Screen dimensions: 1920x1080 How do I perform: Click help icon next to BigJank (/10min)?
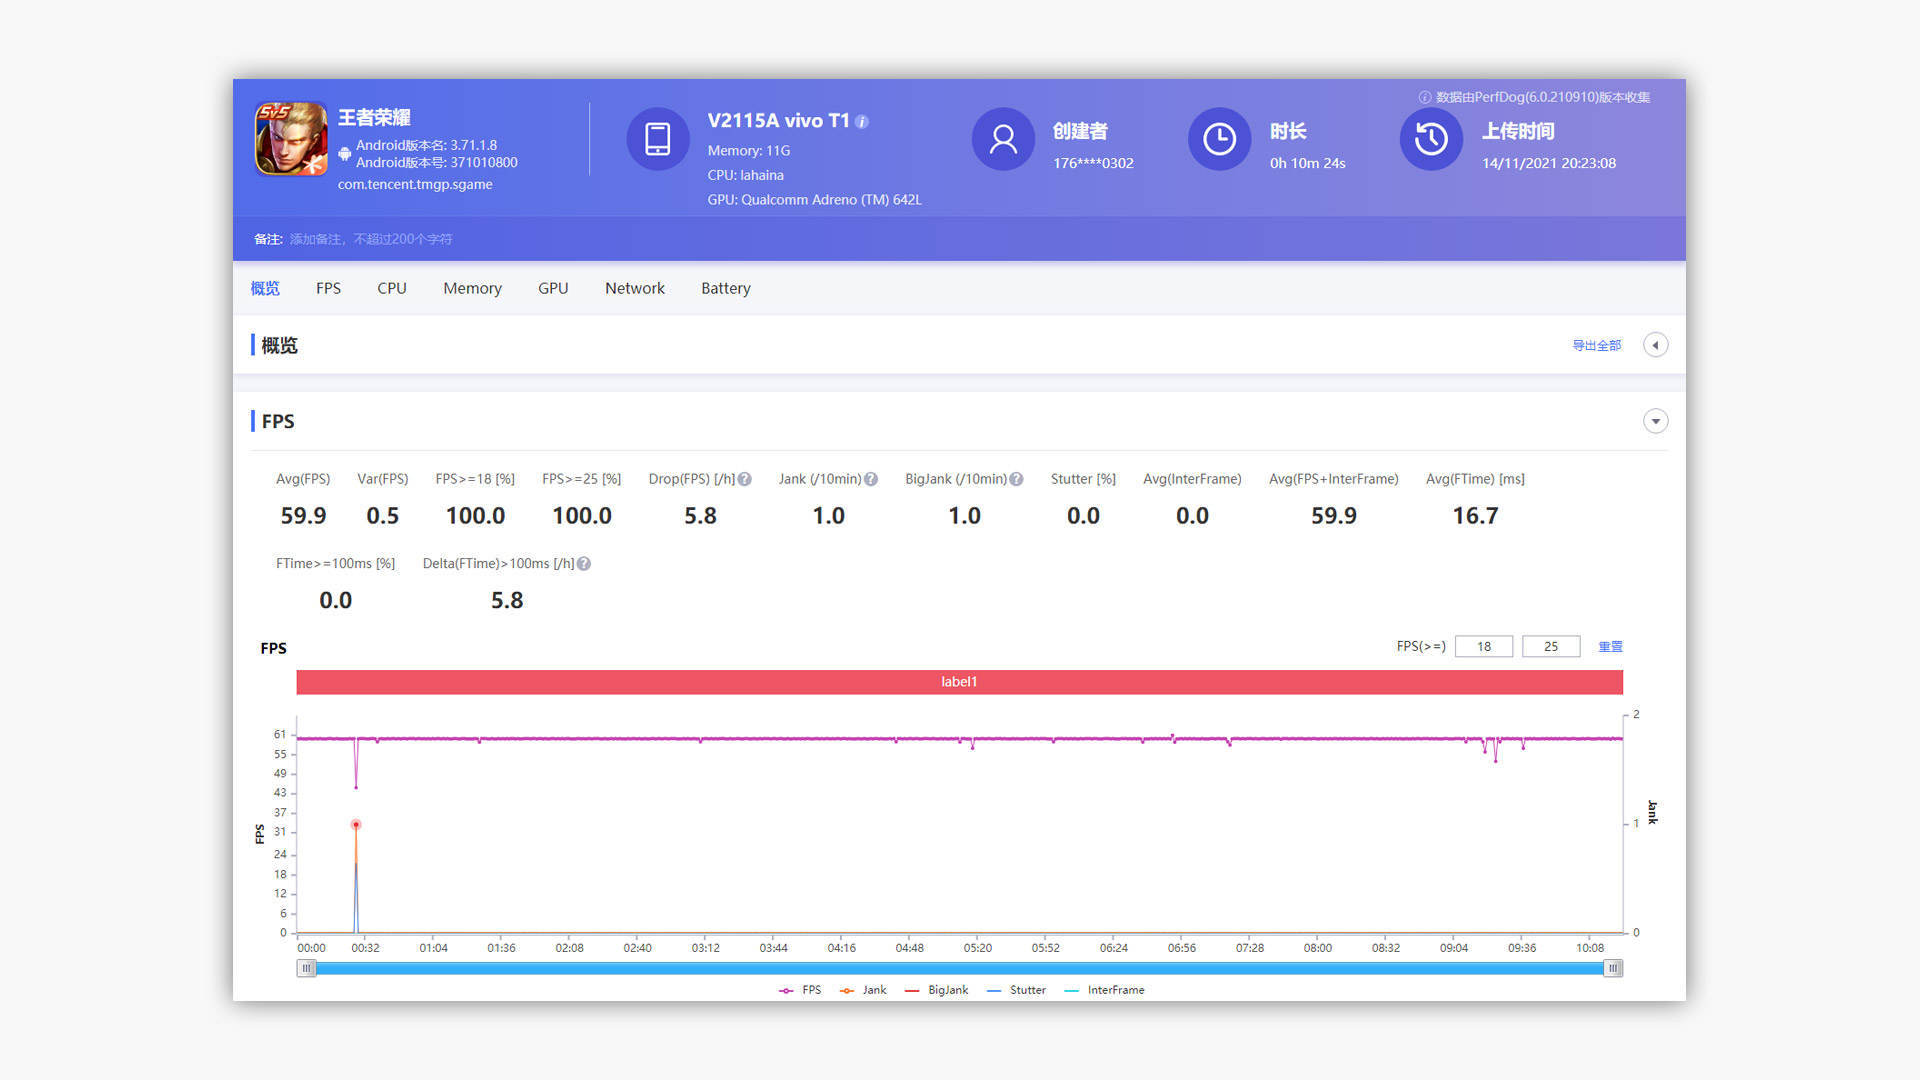pyautogui.click(x=1016, y=479)
